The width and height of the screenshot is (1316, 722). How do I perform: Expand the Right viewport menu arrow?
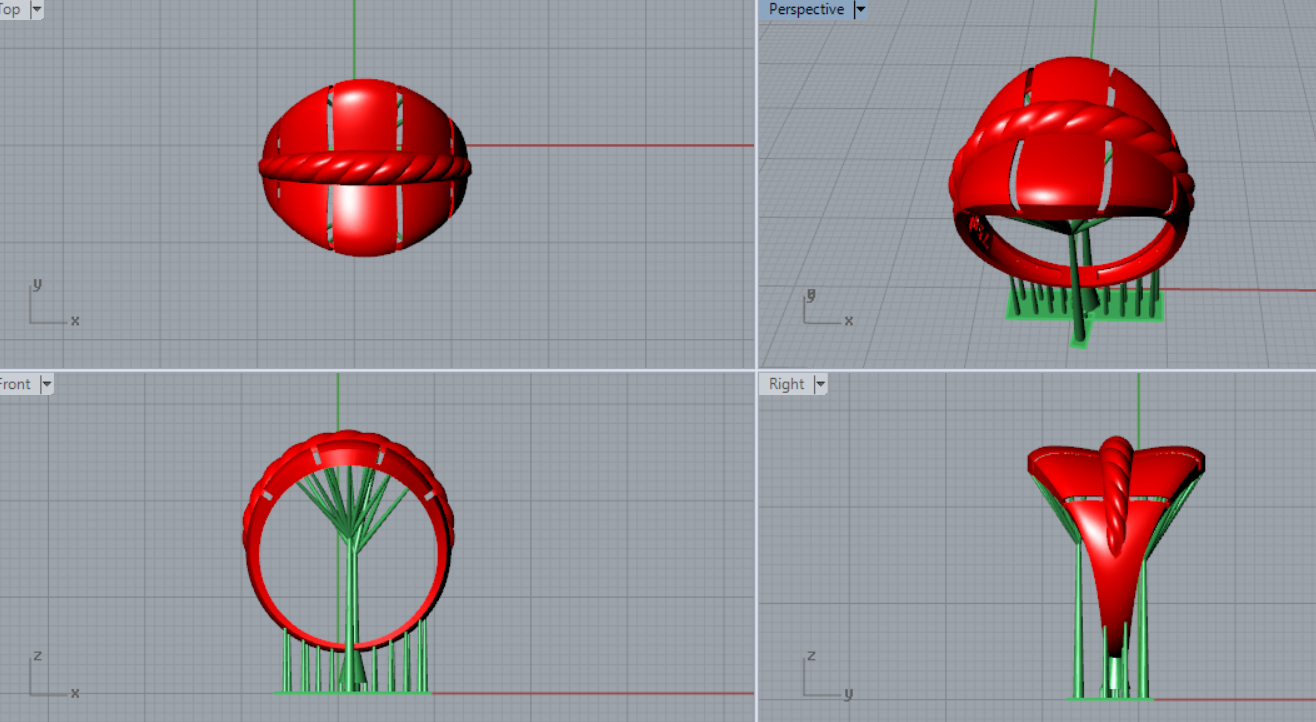pos(820,384)
